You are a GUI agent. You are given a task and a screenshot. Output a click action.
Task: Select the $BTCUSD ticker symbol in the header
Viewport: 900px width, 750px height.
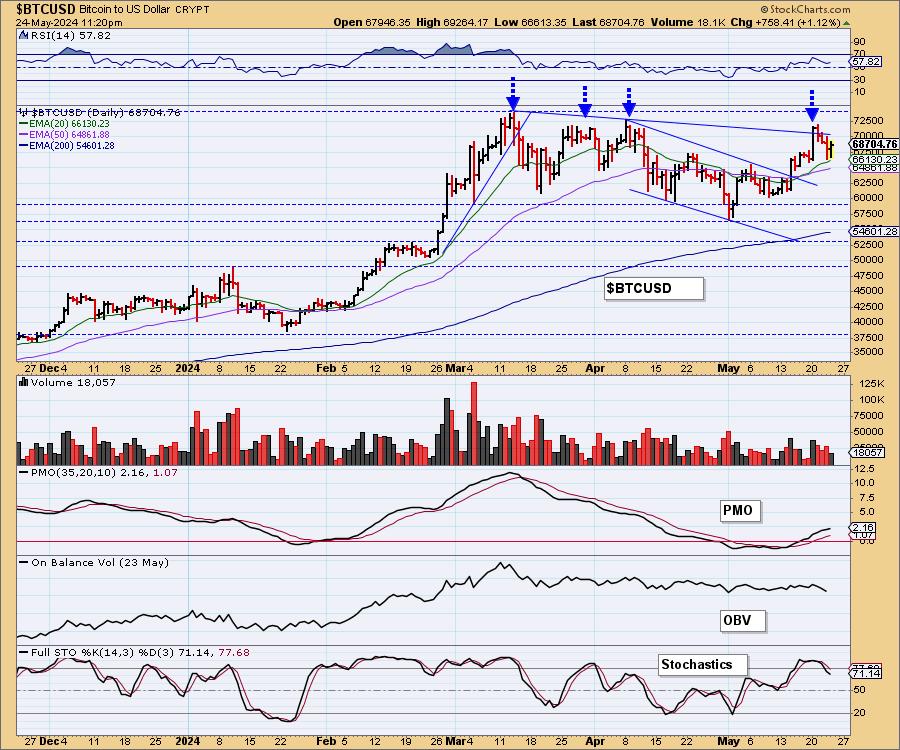tap(45, 9)
